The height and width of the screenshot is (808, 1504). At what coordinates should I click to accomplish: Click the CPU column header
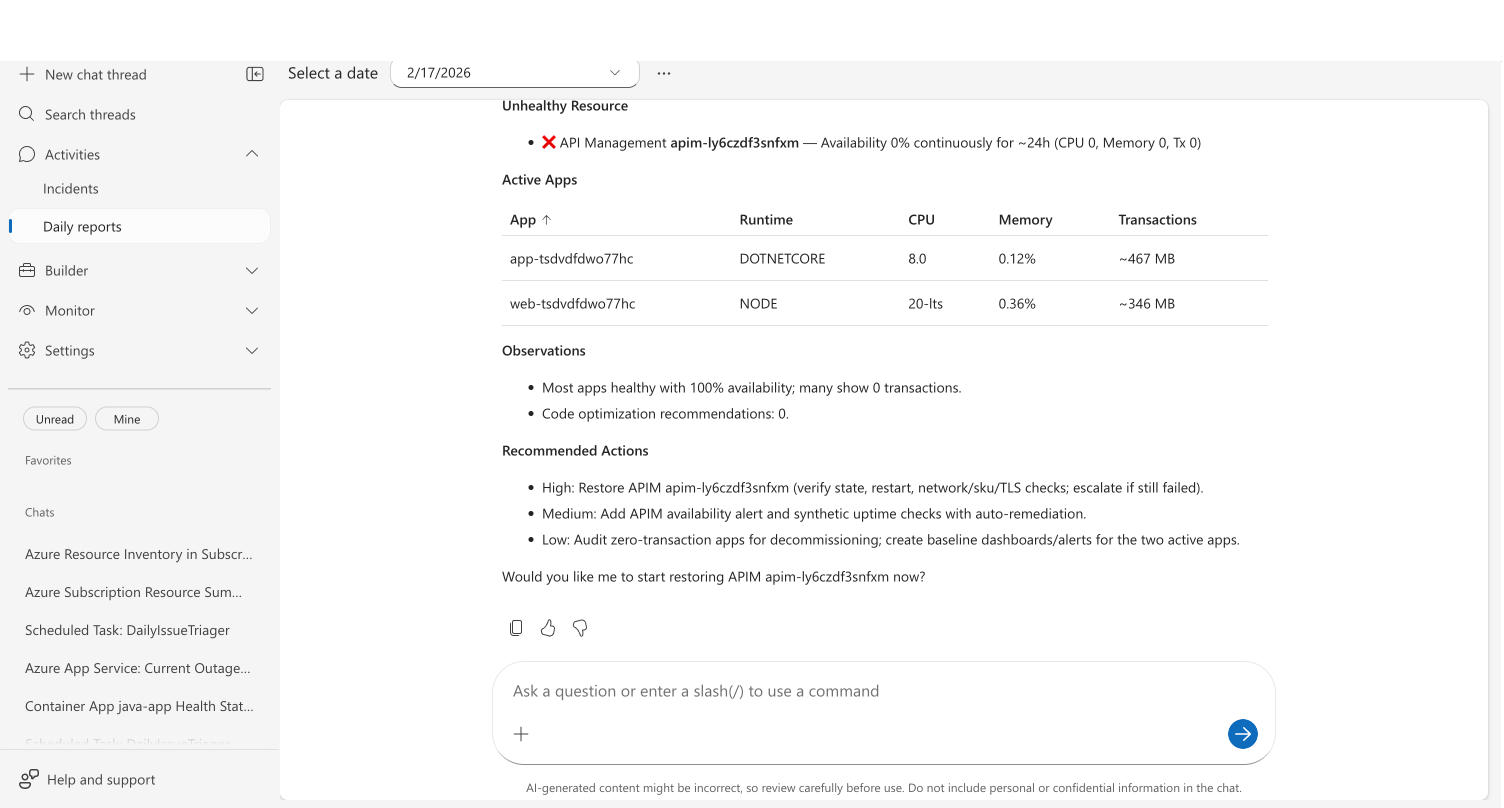(x=921, y=220)
